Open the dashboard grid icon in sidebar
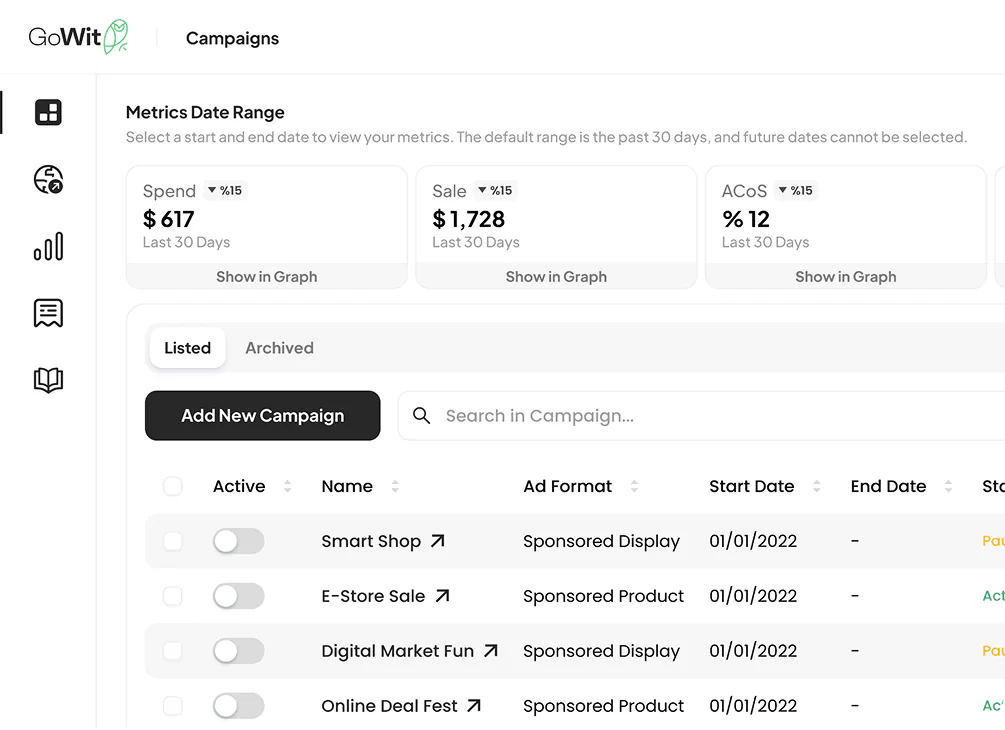Viewport: 1005px width, 730px height. [48, 112]
